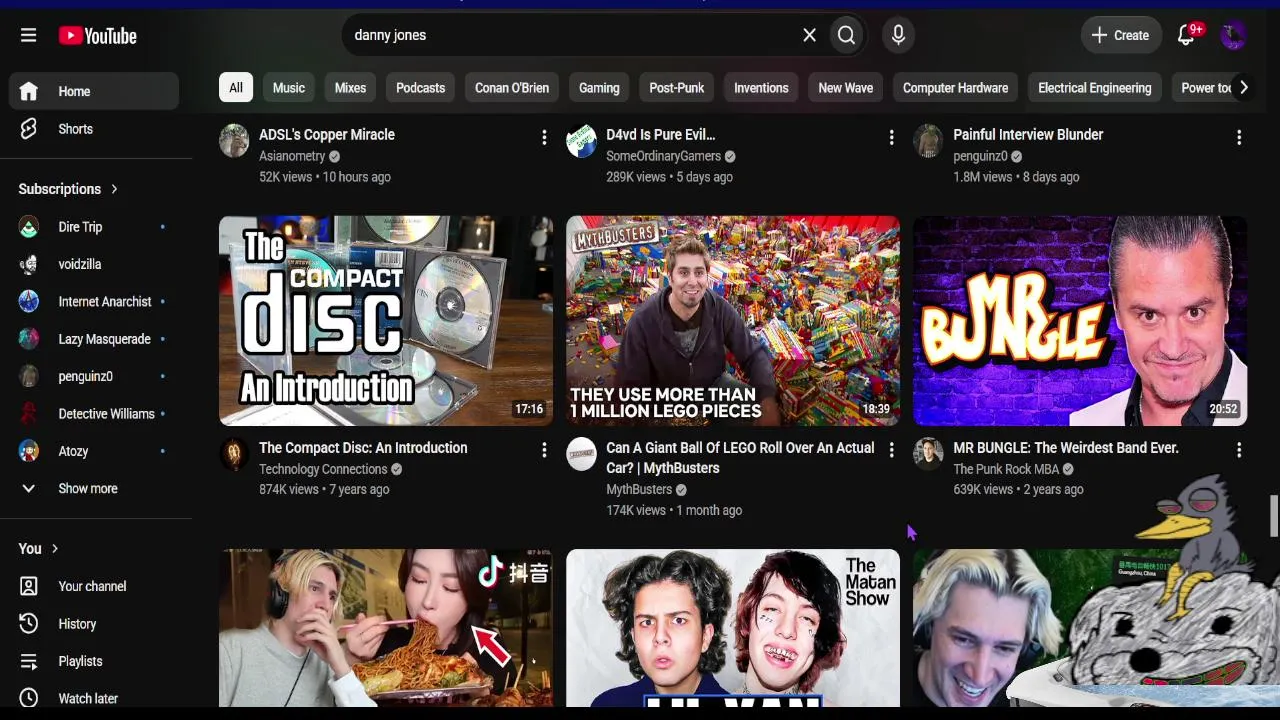This screenshot has height=720, width=1280.
Task: Click the page vertical scrollbar thumb
Action: tap(1274, 516)
